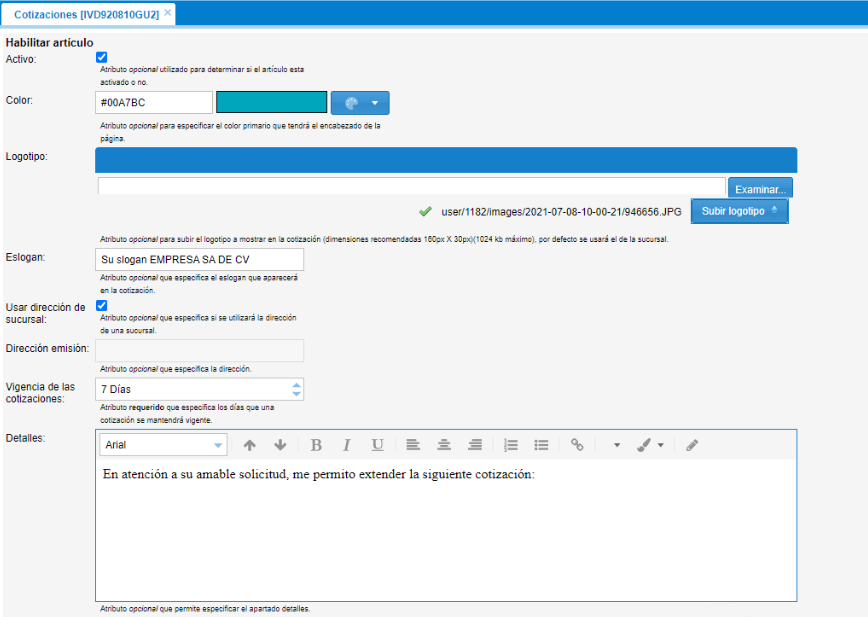Open the color palette picker dropdown
The image size is (868, 617).
point(360,103)
